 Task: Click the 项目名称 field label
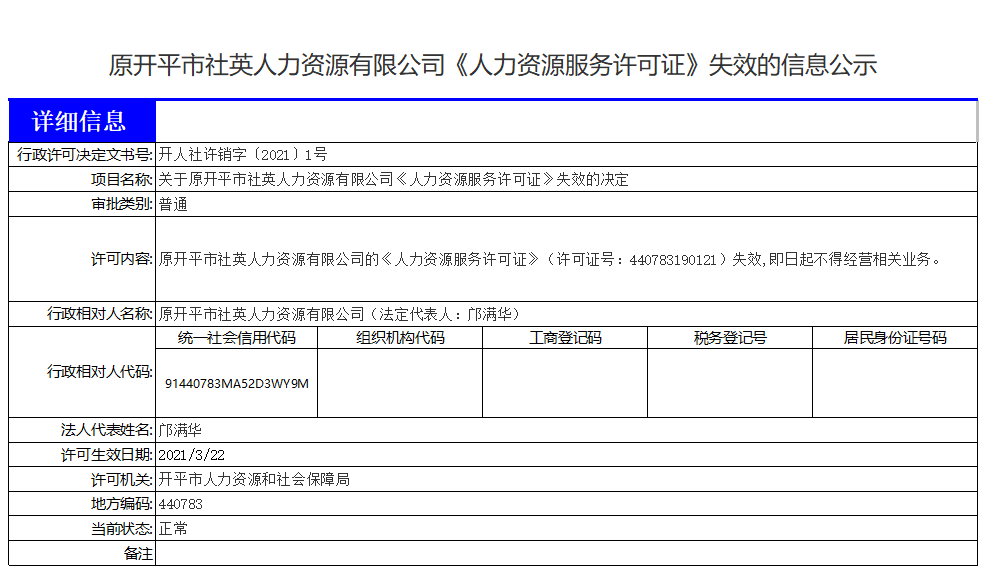coord(121,180)
